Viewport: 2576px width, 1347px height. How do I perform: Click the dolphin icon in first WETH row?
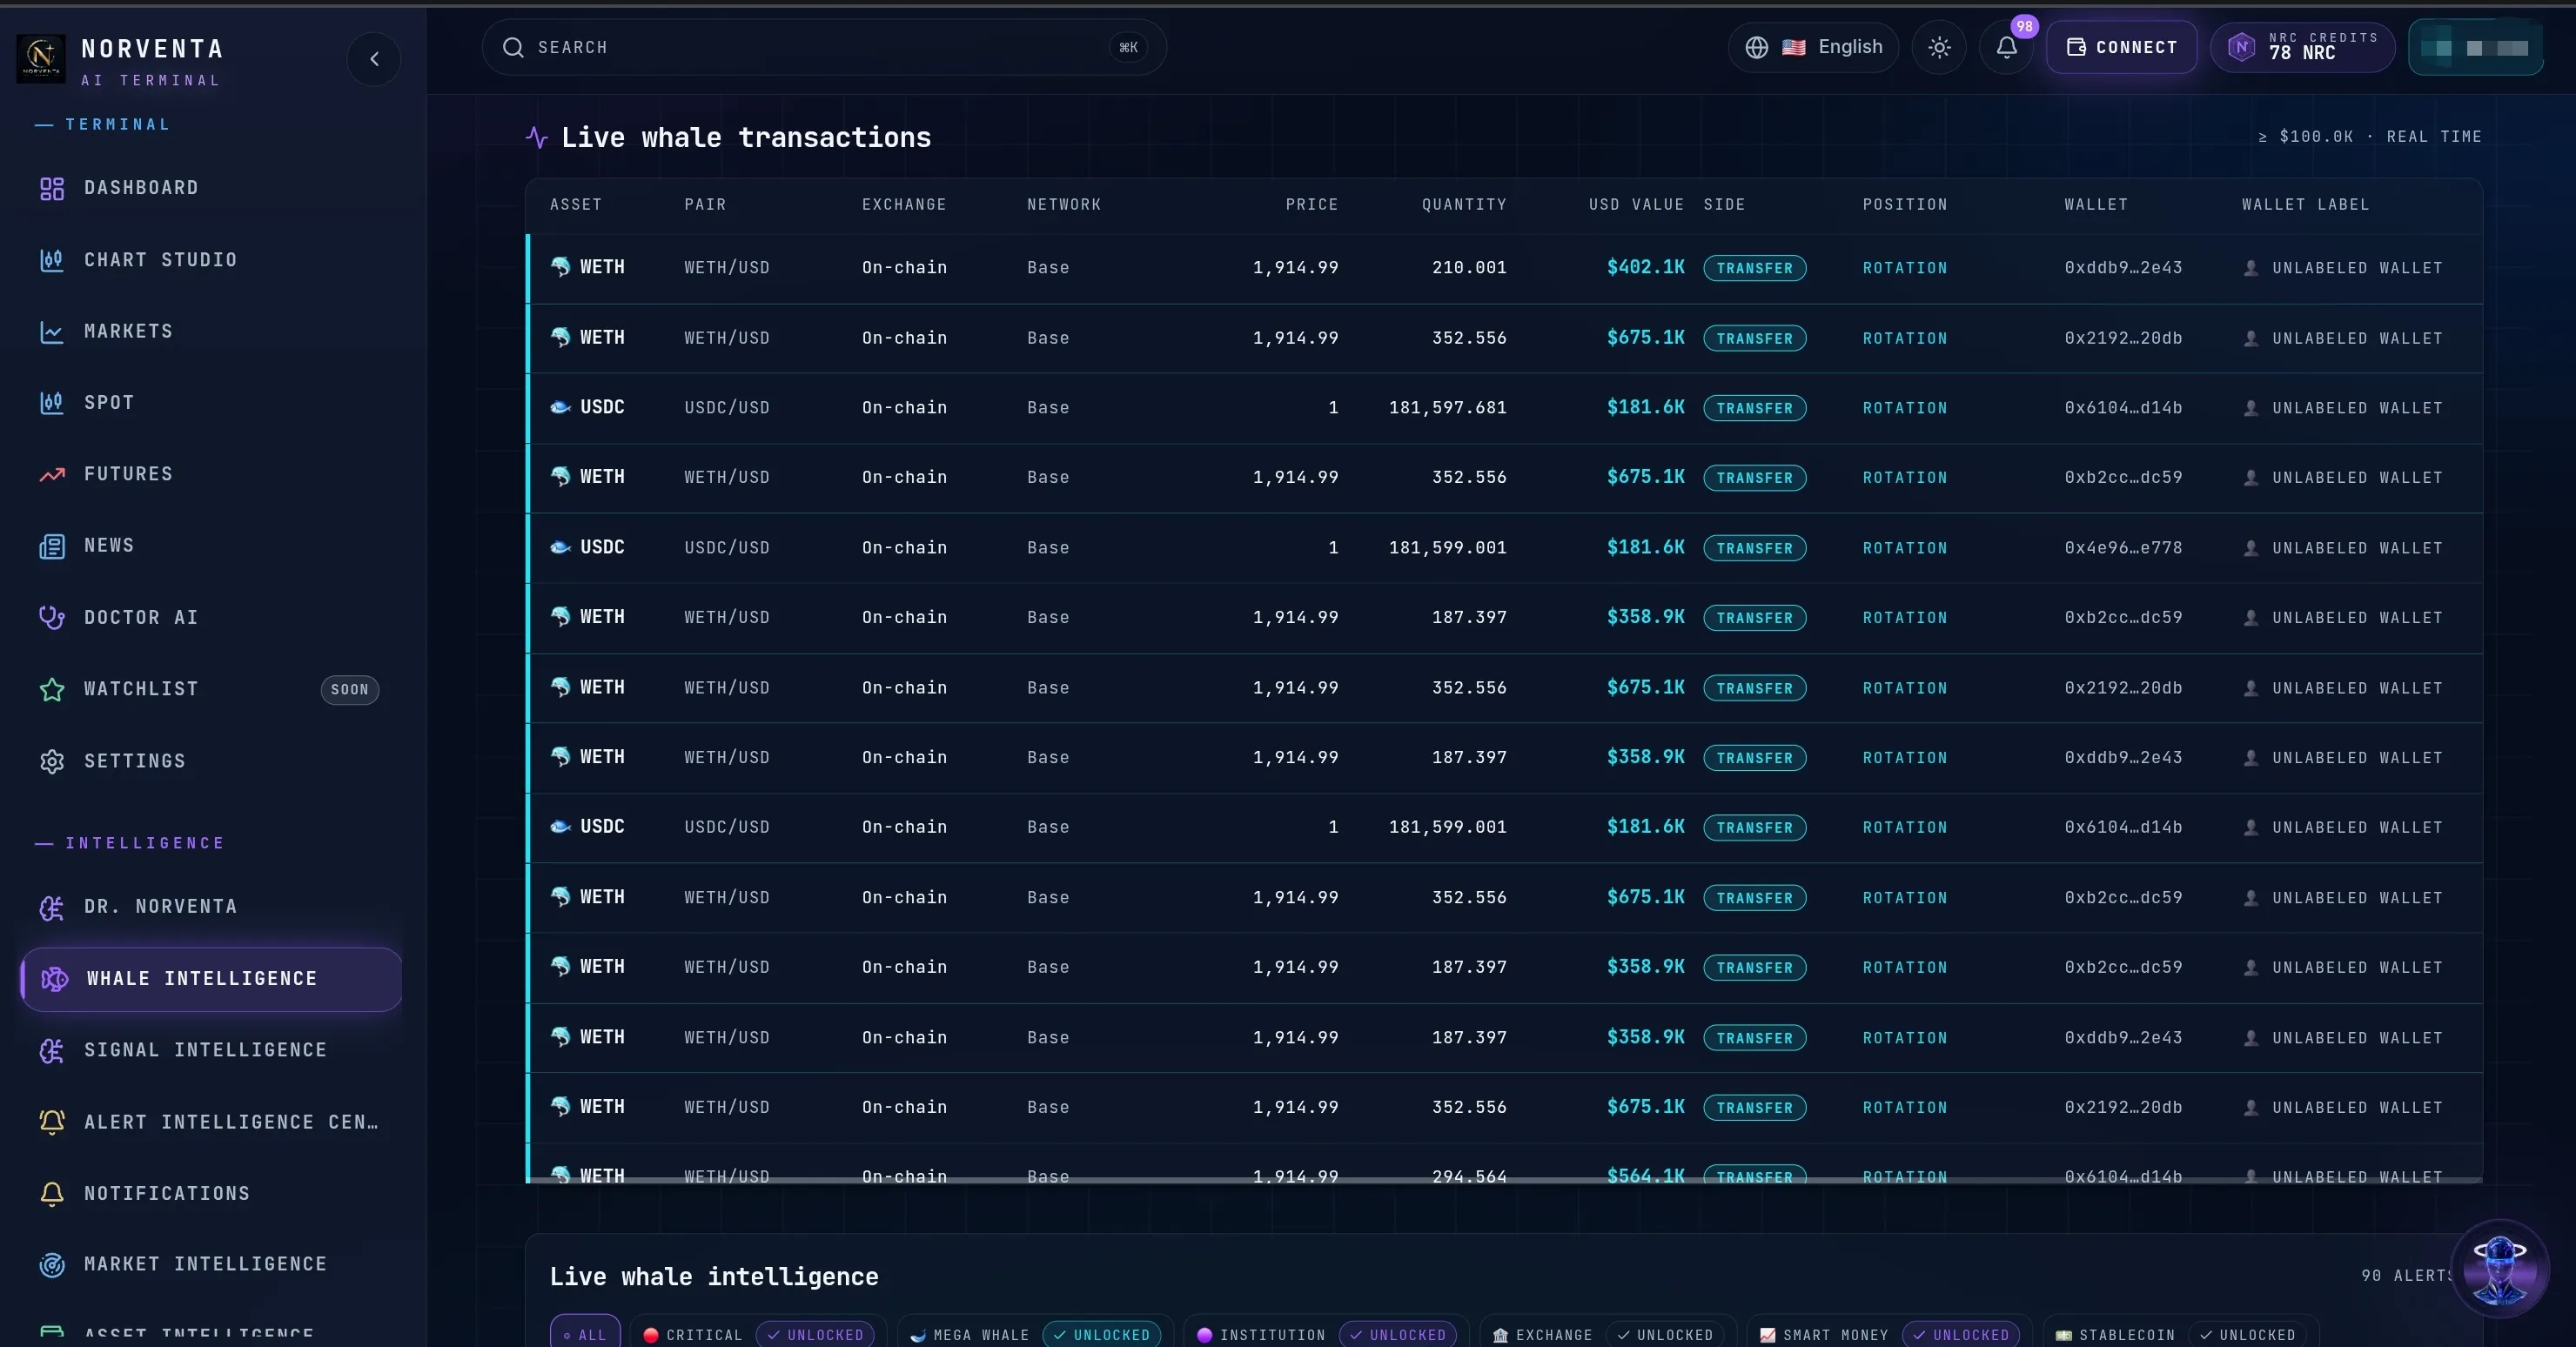[x=561, y=267]
